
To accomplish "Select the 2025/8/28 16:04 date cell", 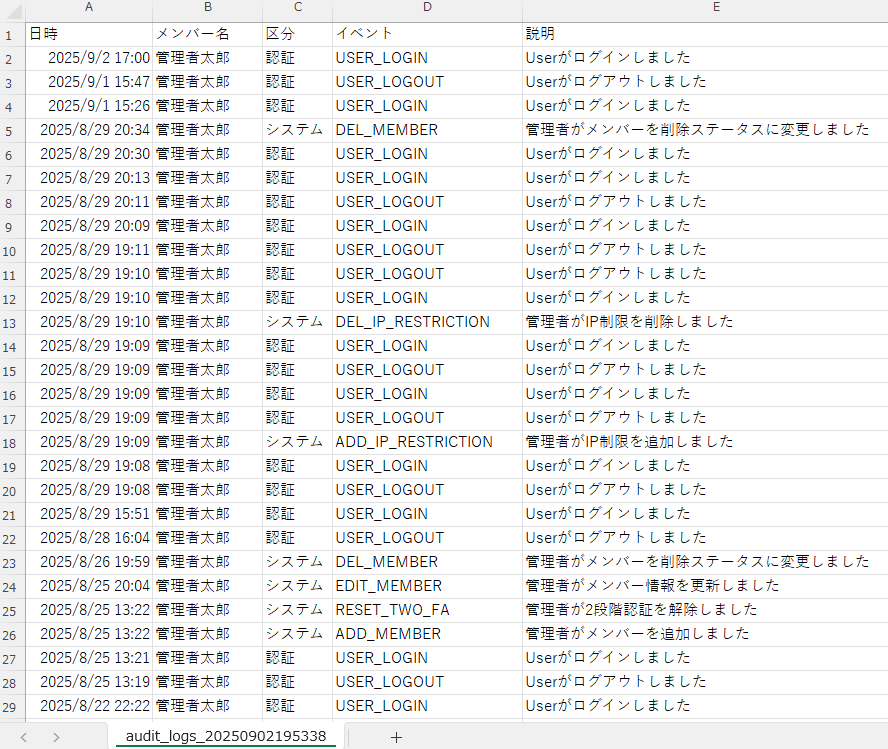I will tap(89, 538).
